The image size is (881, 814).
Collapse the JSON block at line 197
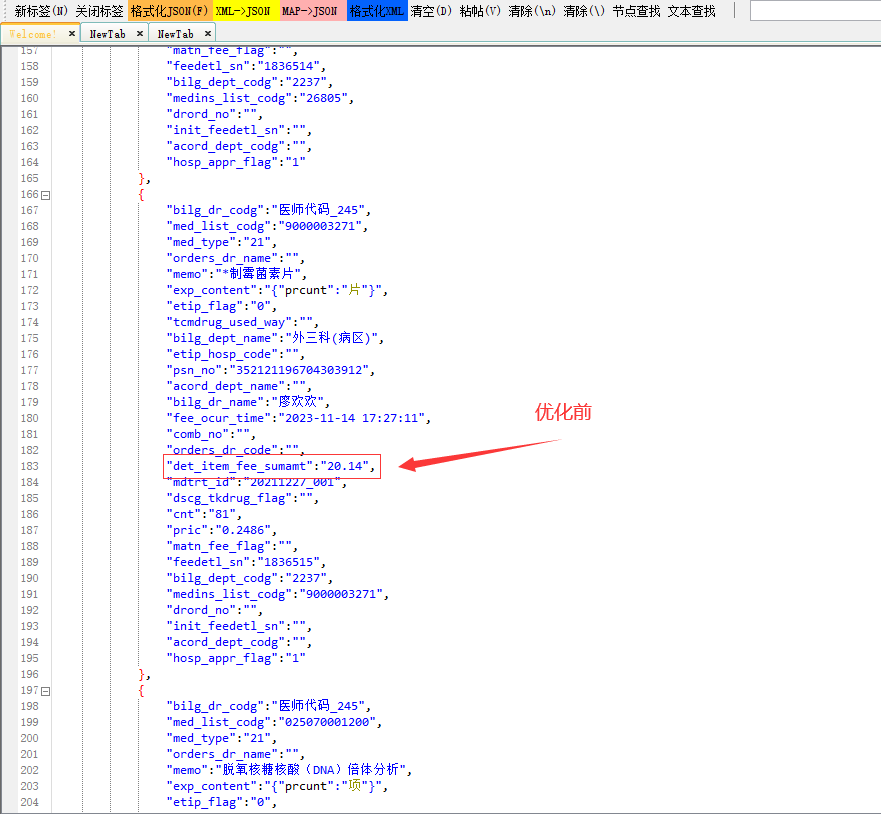click(x=46, y=692)
